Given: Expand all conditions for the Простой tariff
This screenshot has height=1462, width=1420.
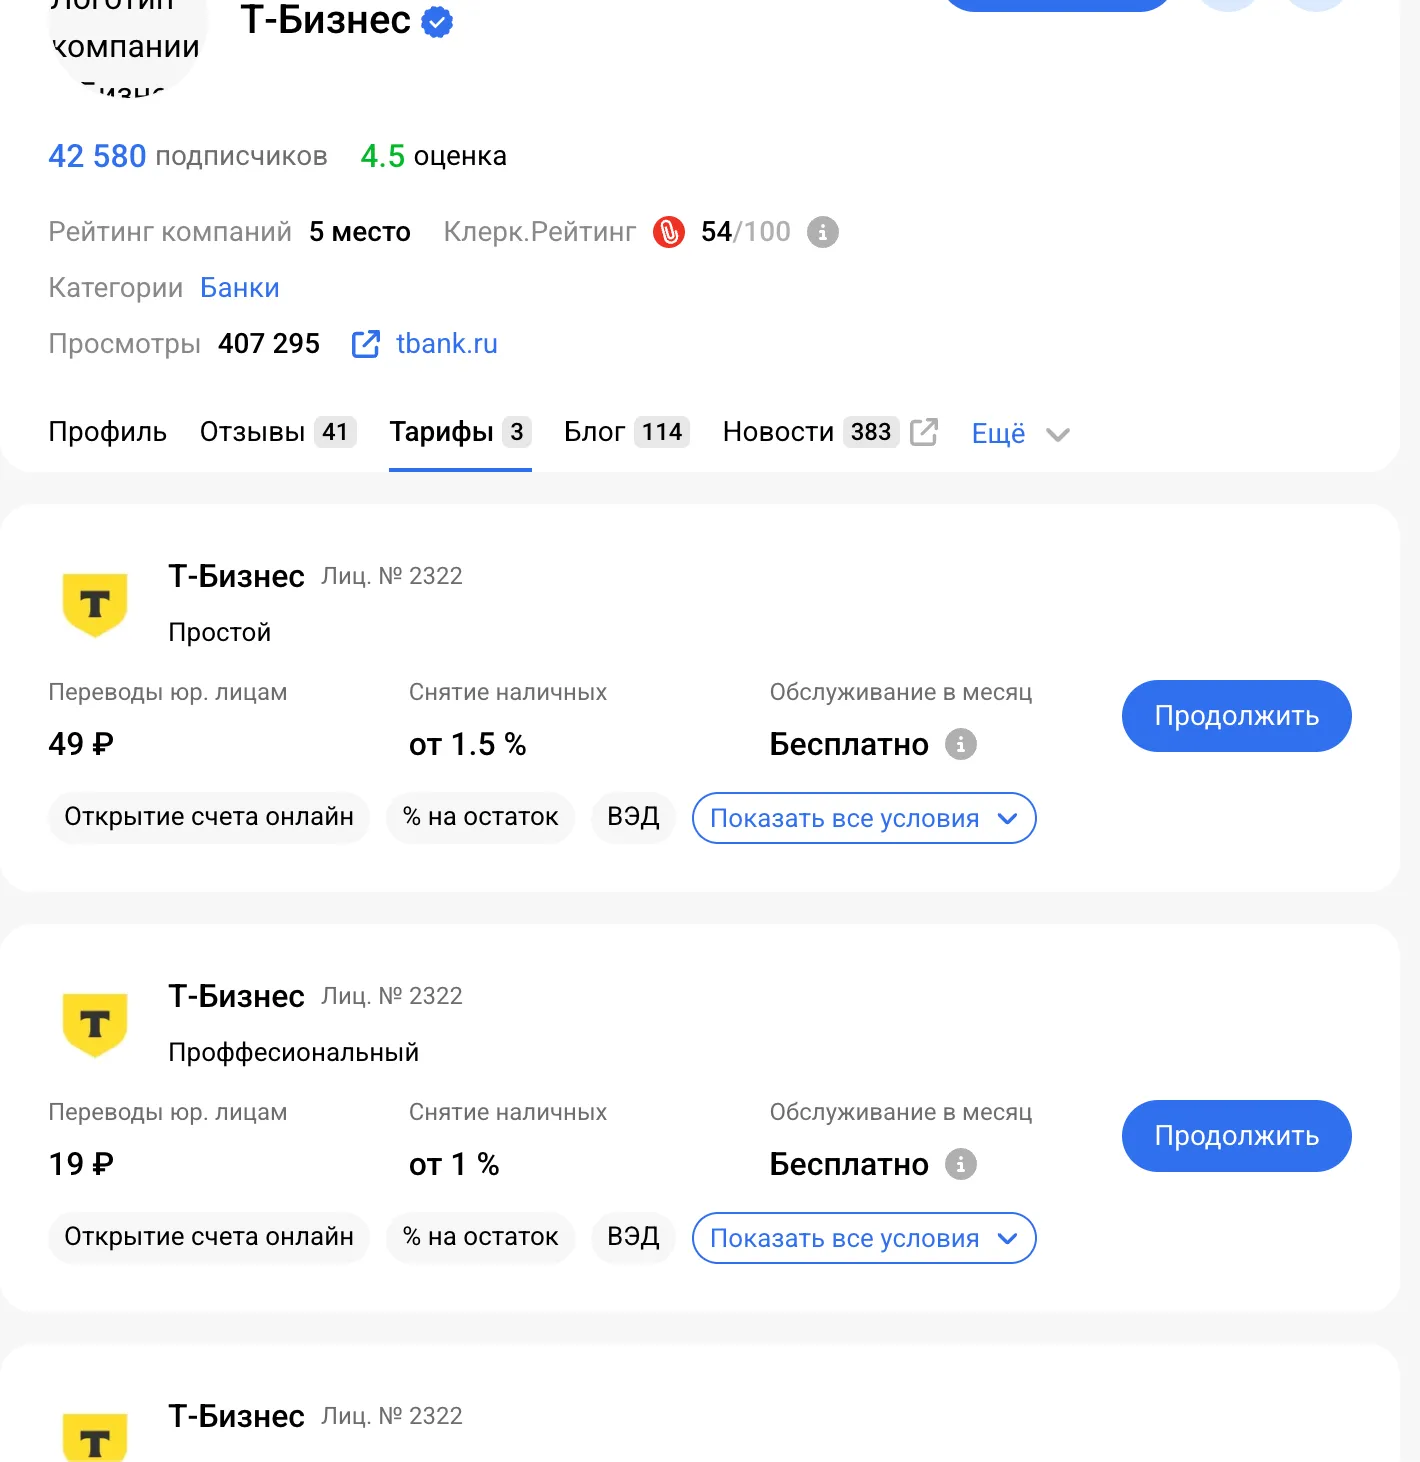Looking at the screenshot, I should (863, 818).
